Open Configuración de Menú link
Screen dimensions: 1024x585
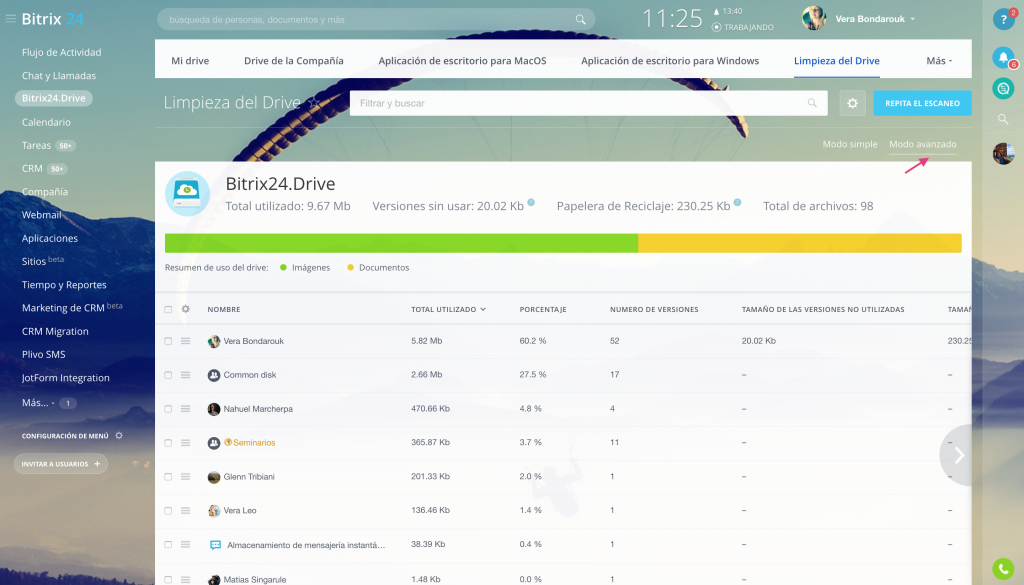tap(65, 435)
